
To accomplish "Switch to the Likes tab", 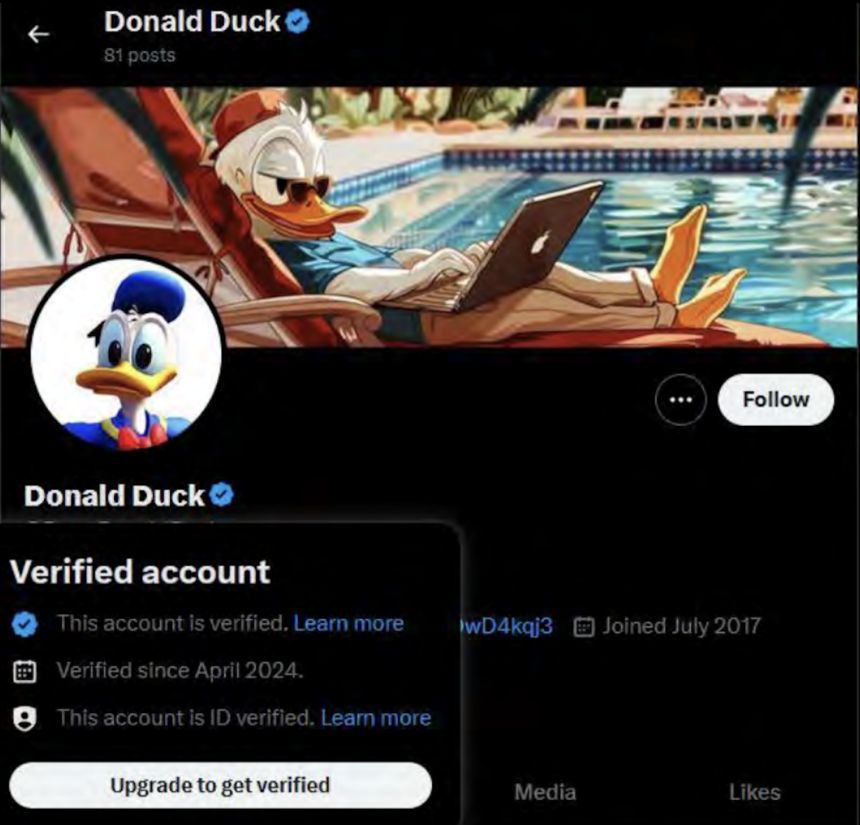I will point(755,791).
